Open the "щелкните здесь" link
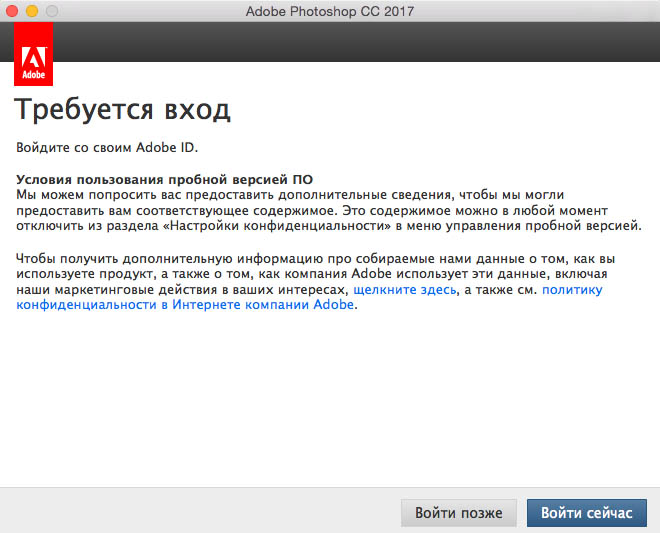 pos(405,290)
